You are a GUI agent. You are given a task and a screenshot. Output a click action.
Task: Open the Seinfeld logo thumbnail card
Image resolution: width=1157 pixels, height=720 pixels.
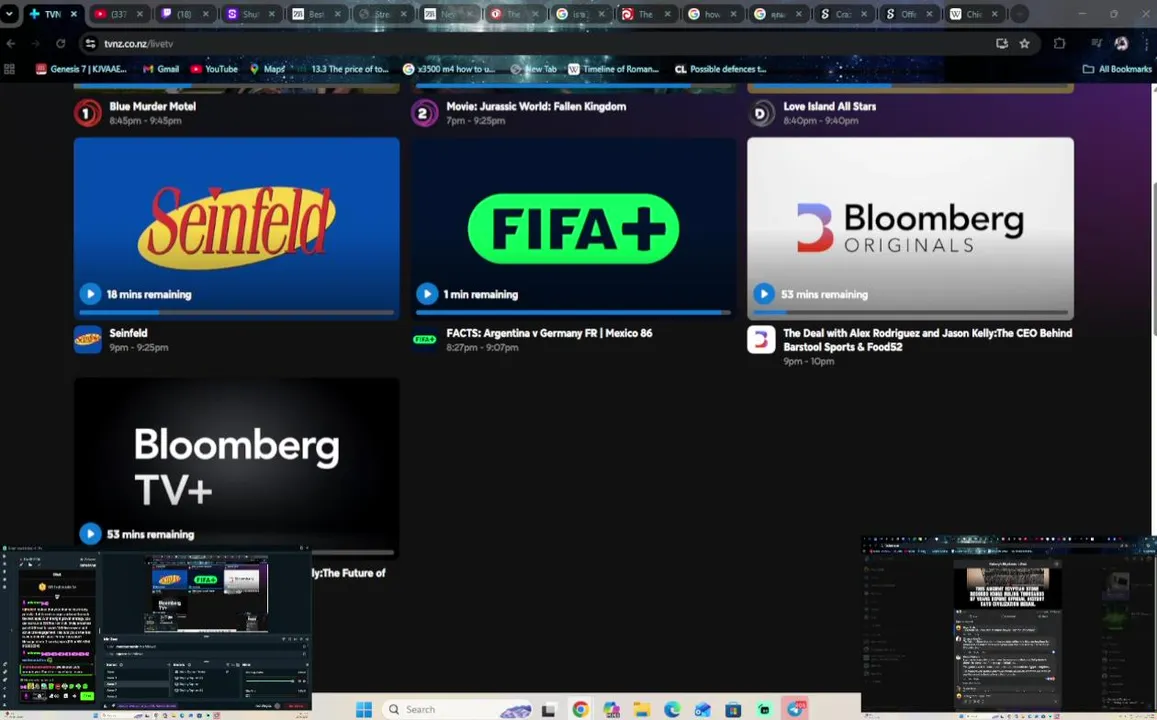click(236, 228)
